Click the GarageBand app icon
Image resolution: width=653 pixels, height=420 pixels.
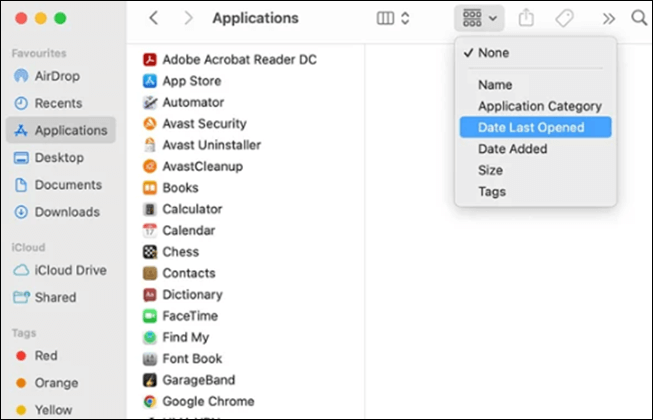(150, 380)
